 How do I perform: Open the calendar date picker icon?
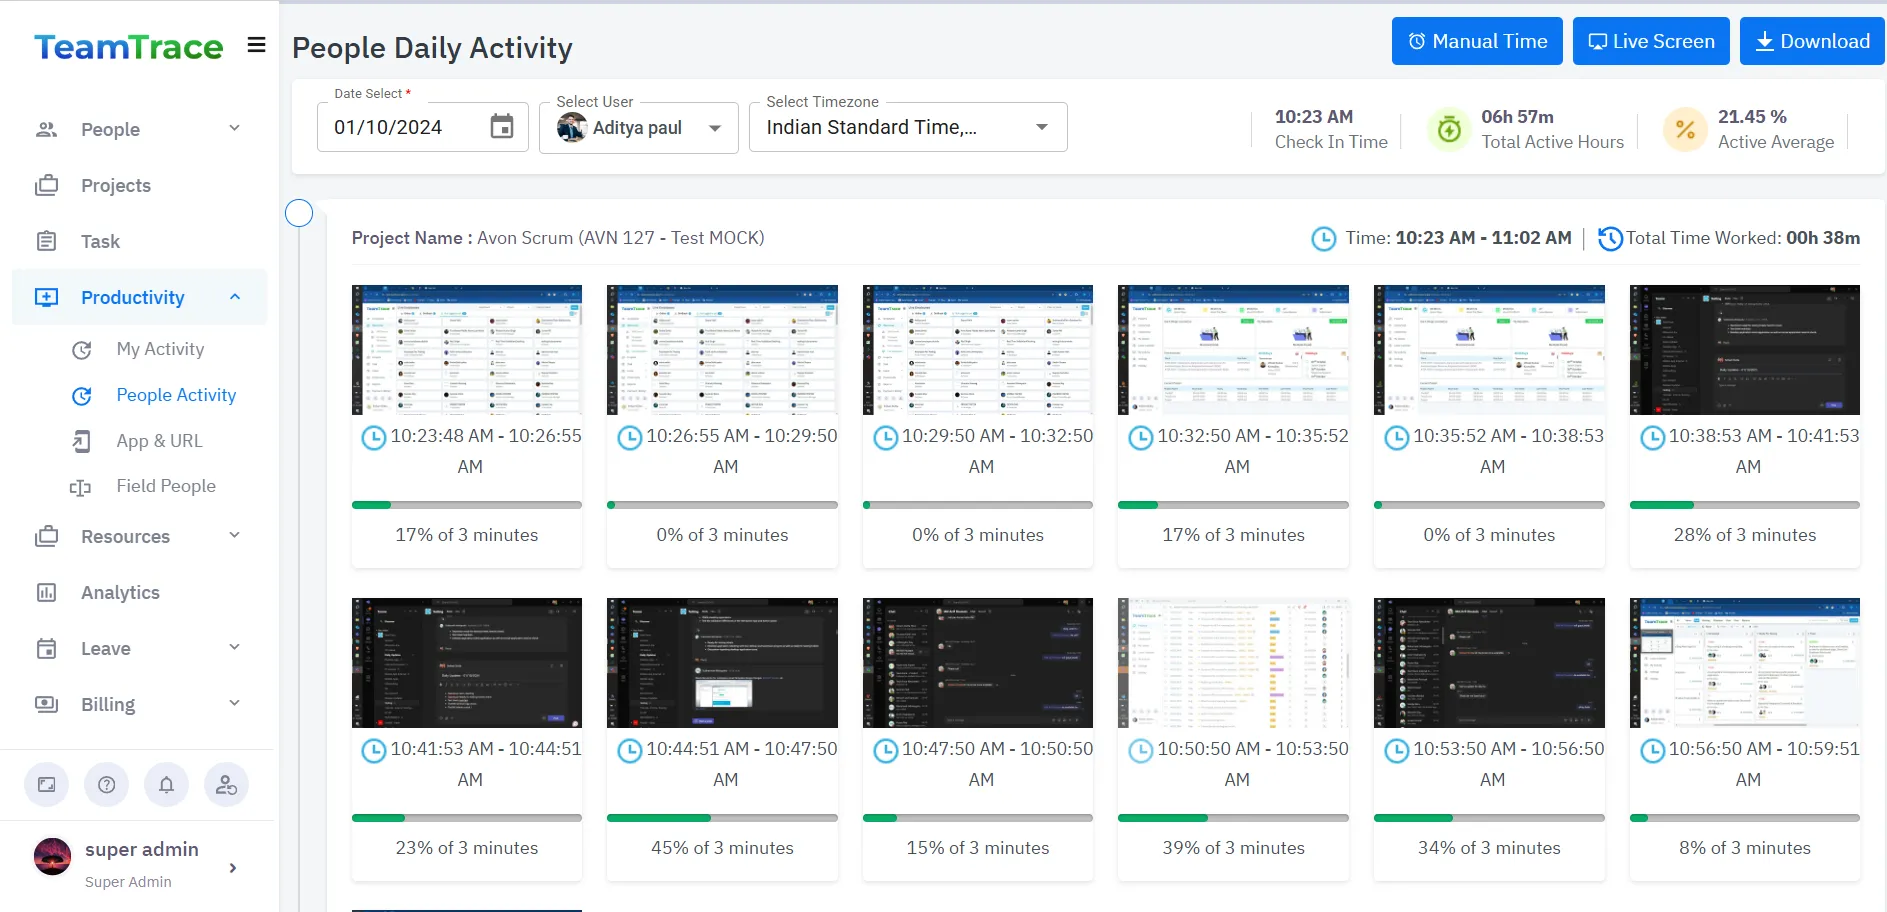coord(502,127)
